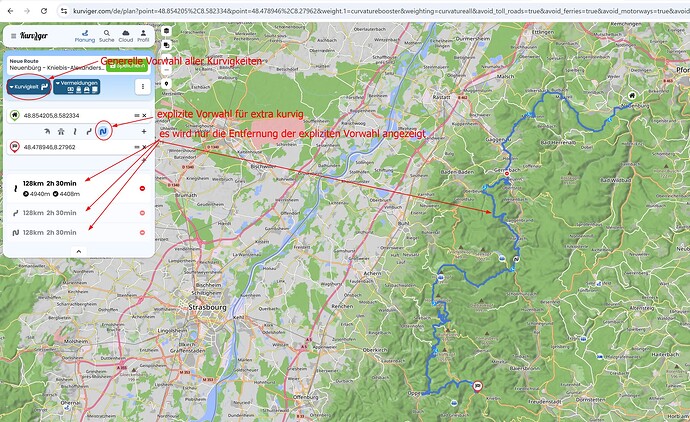
Task: Open the map layers button
Action: pyautogui.click(x=166, y=31)
